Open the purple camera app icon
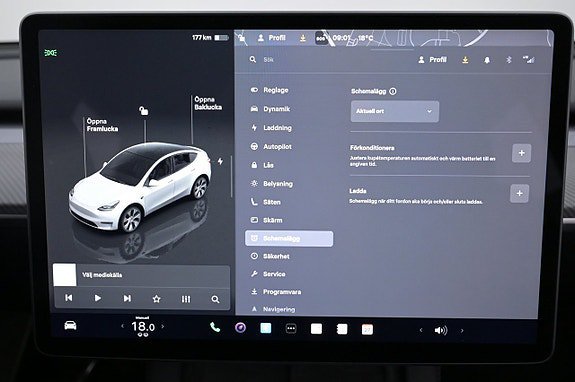The width and height of the screenshot is (575, 382). pos(241,327)
